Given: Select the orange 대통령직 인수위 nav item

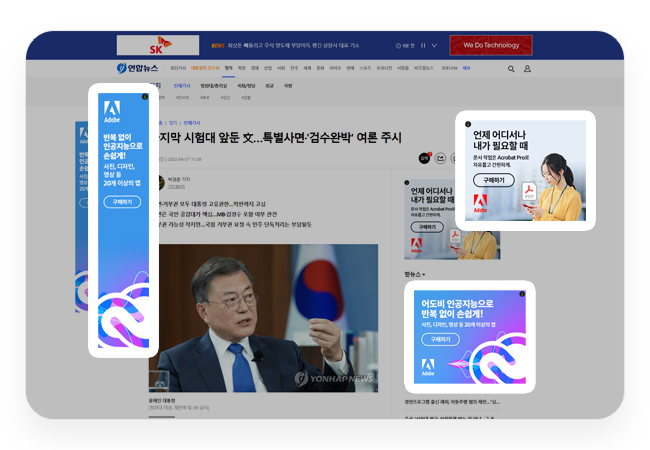Looking at the screenshot, I should click(x=205, y=68).
